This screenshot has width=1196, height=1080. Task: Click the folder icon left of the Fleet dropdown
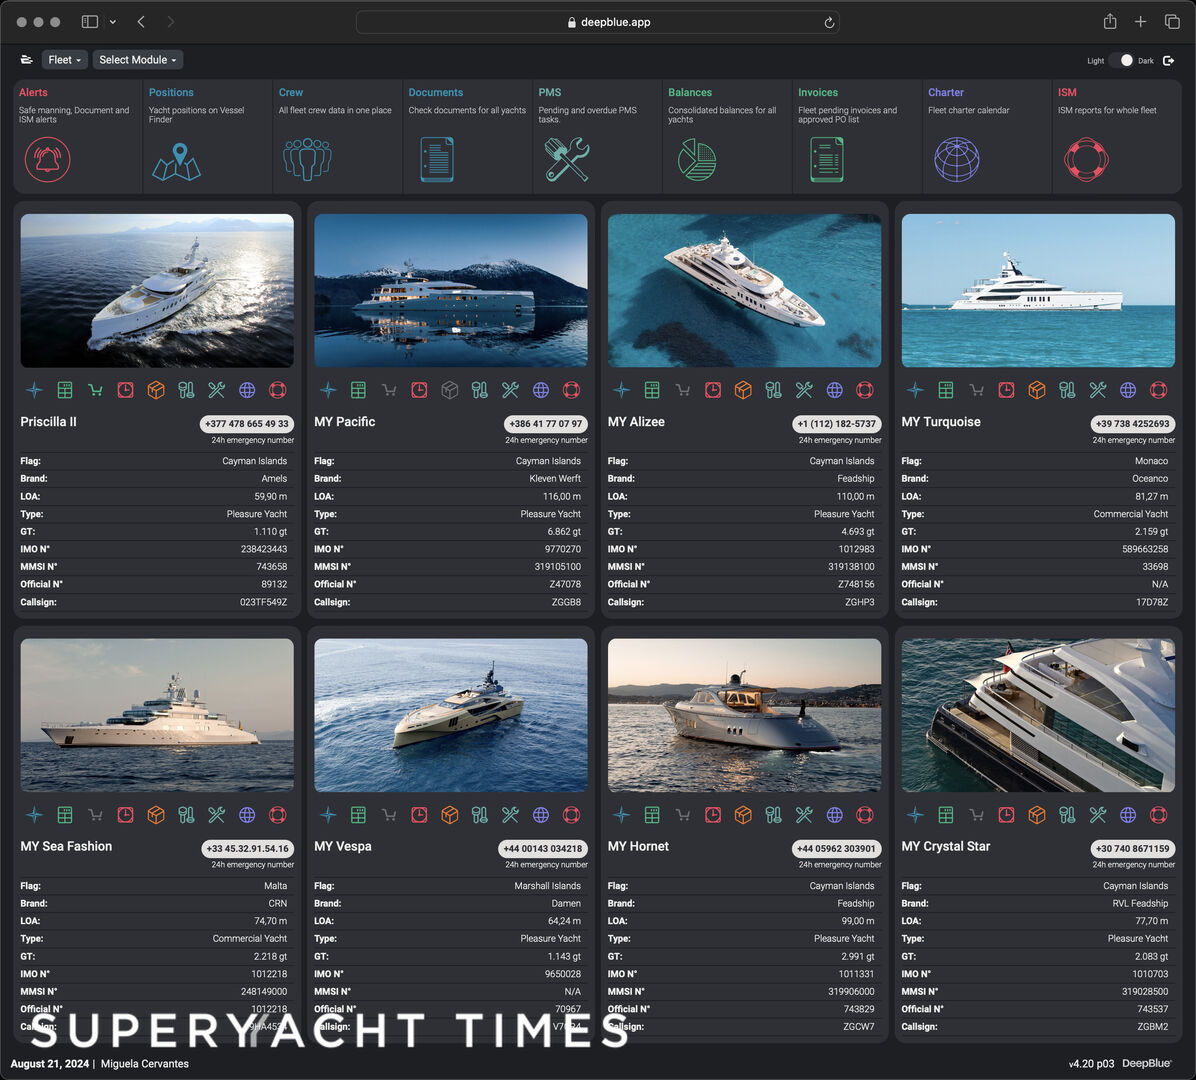(x=26, y=59)
